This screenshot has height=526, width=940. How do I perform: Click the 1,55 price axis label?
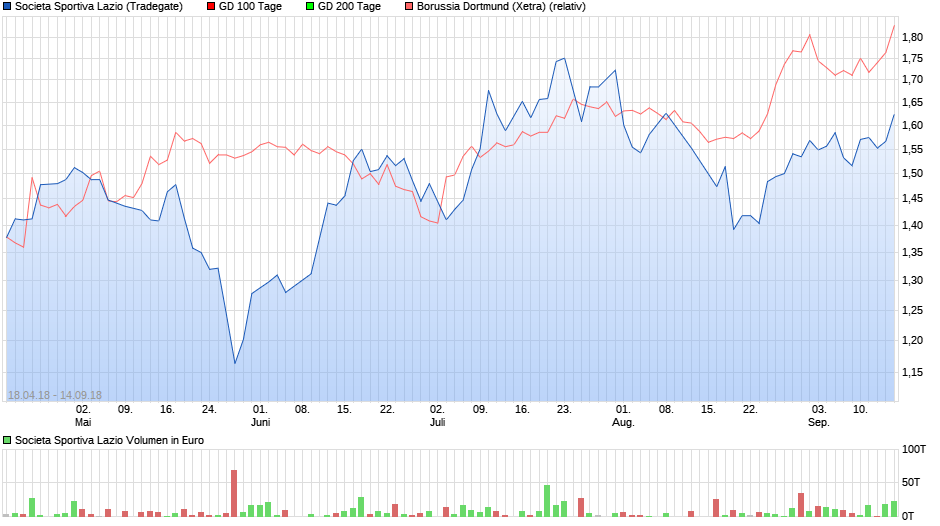pyautogui.click(x=912, y=149)
